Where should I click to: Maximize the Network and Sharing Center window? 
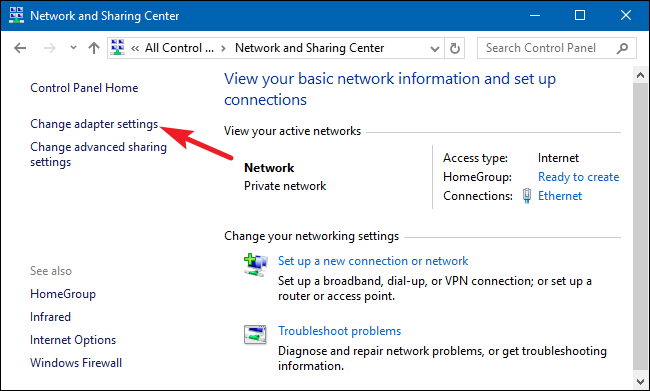pos(580,16)
